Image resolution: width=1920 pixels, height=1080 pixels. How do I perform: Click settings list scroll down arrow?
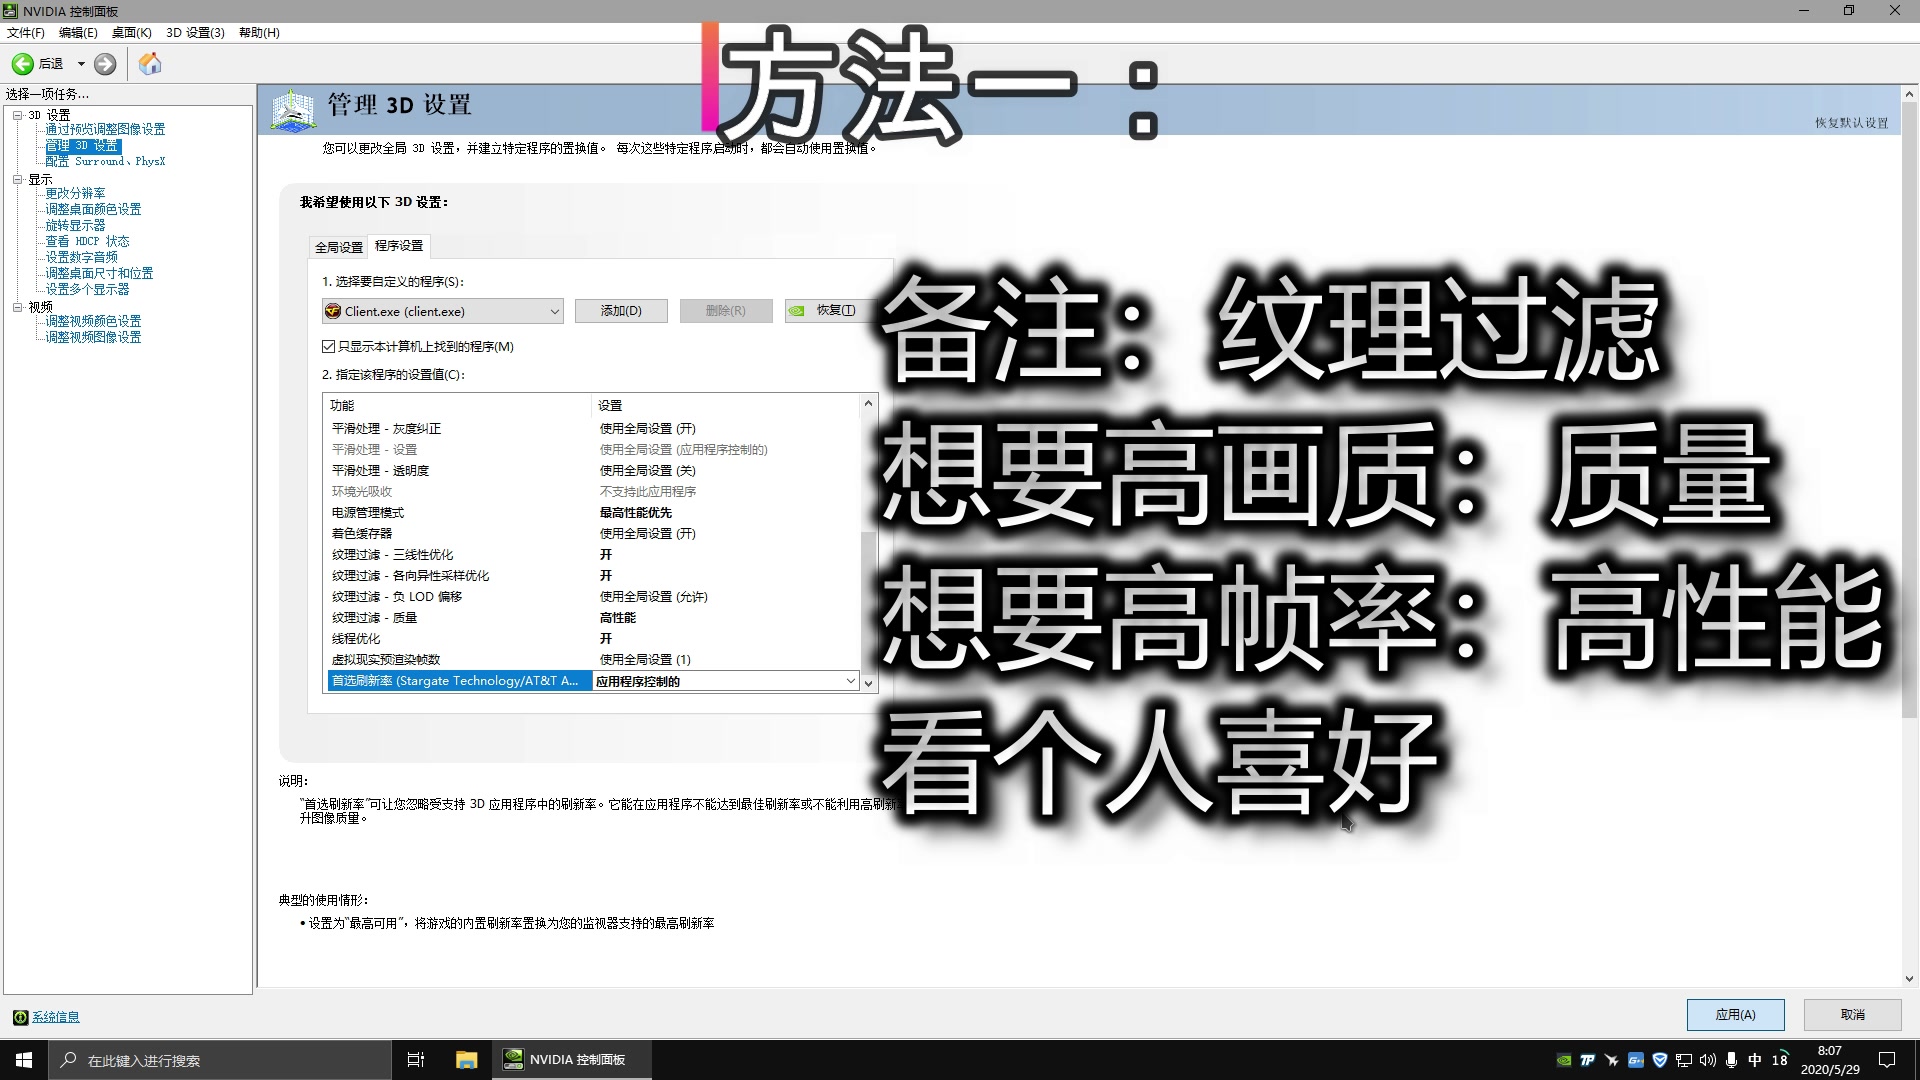coord(868,683)
